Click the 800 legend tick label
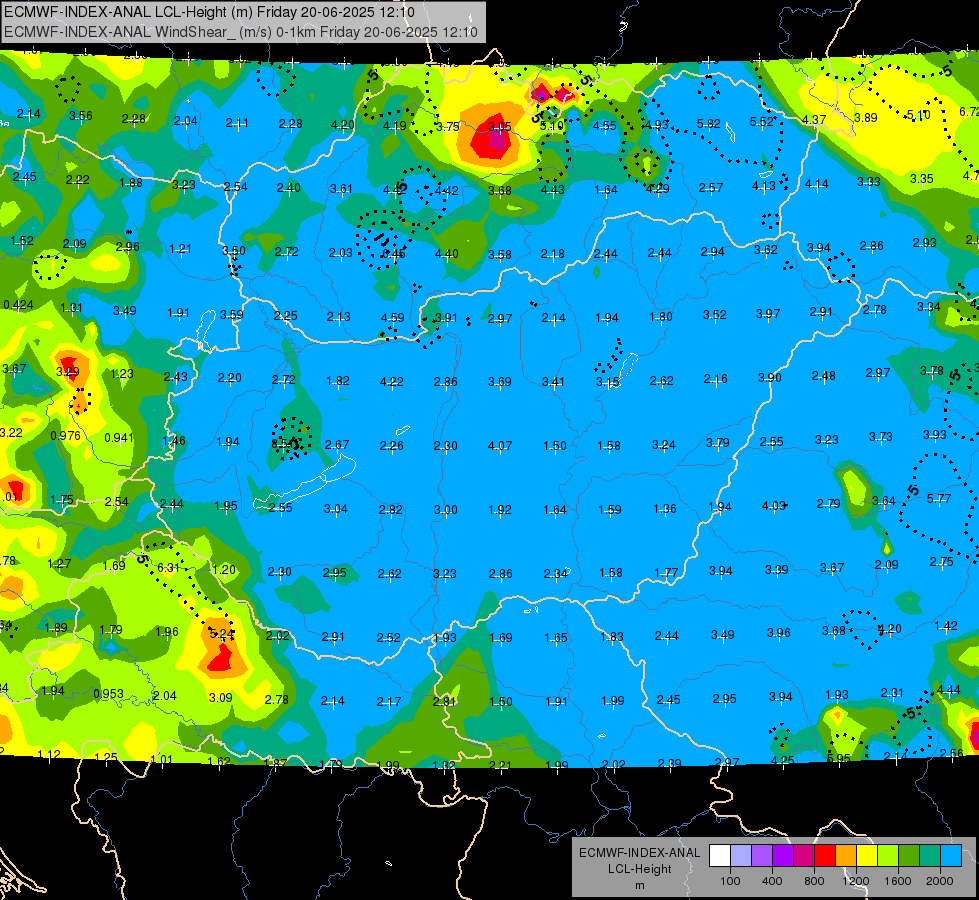The height and width of the screenshot is (900, 979). pos(814,881)
